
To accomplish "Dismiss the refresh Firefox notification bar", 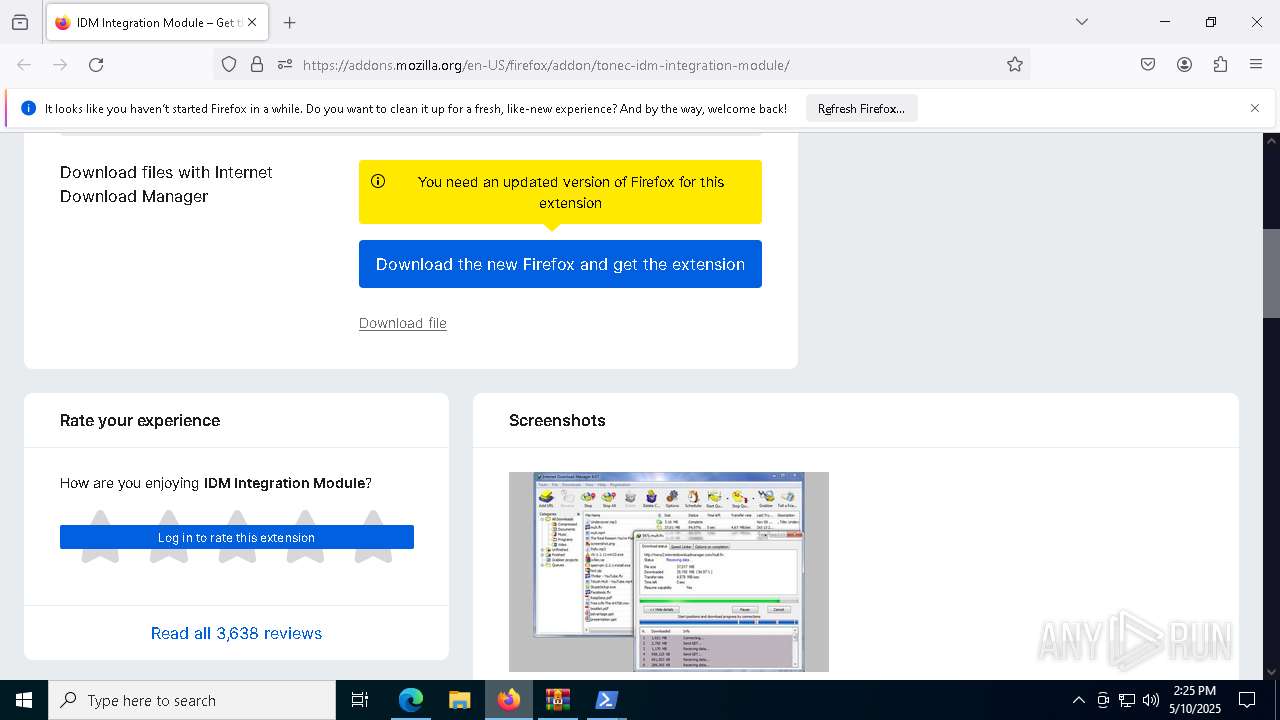I will (1255, 108).
